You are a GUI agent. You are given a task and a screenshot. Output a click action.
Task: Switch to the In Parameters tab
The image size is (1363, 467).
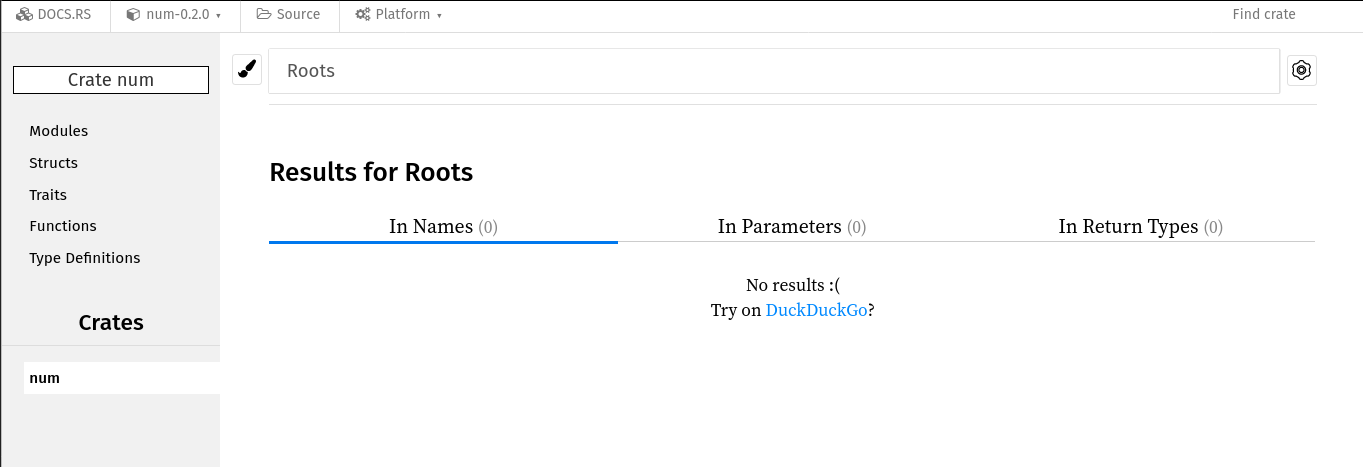click(792, 227)
